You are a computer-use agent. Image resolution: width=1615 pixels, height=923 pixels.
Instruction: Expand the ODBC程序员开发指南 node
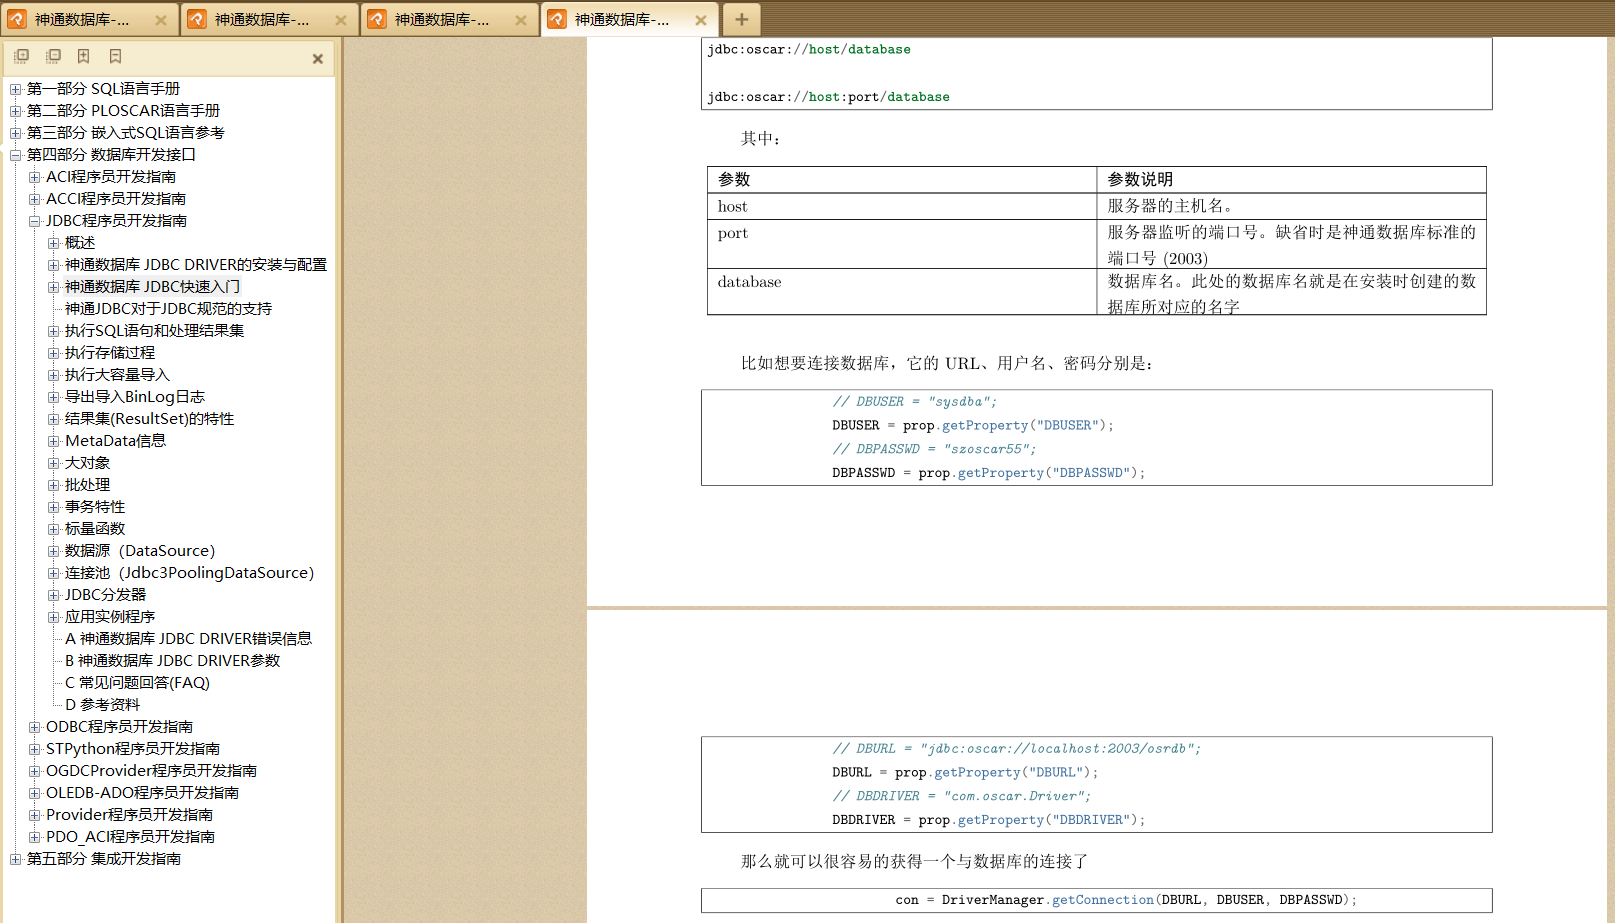(x=34, y=727)
